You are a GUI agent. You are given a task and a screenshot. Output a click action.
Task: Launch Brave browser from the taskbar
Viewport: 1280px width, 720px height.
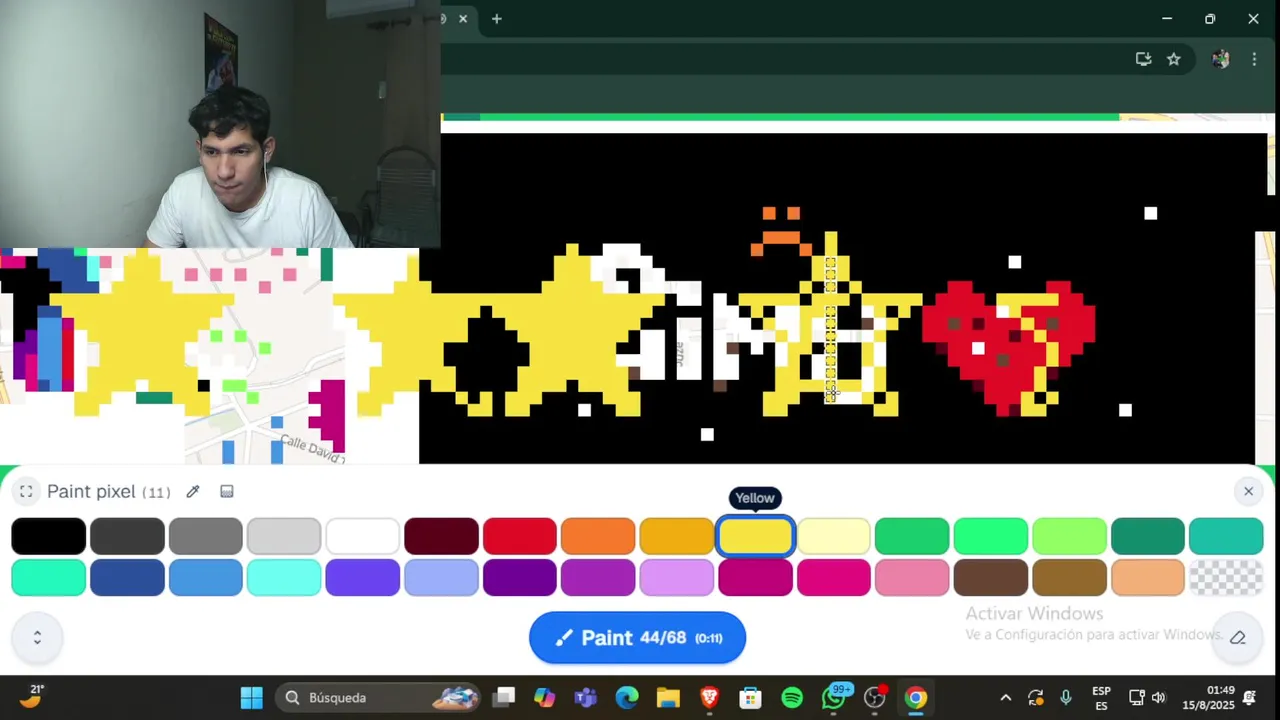pyautogui.click(x=709, y=697)
